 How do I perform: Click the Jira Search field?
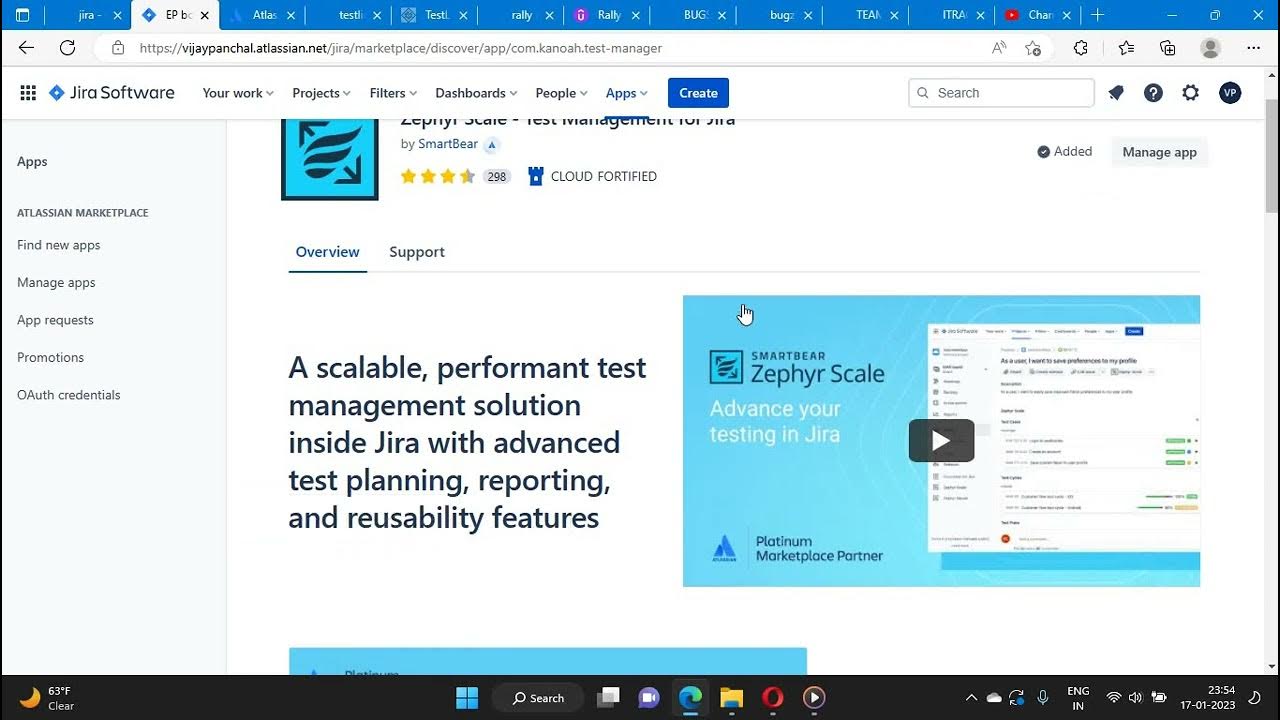1001,93
